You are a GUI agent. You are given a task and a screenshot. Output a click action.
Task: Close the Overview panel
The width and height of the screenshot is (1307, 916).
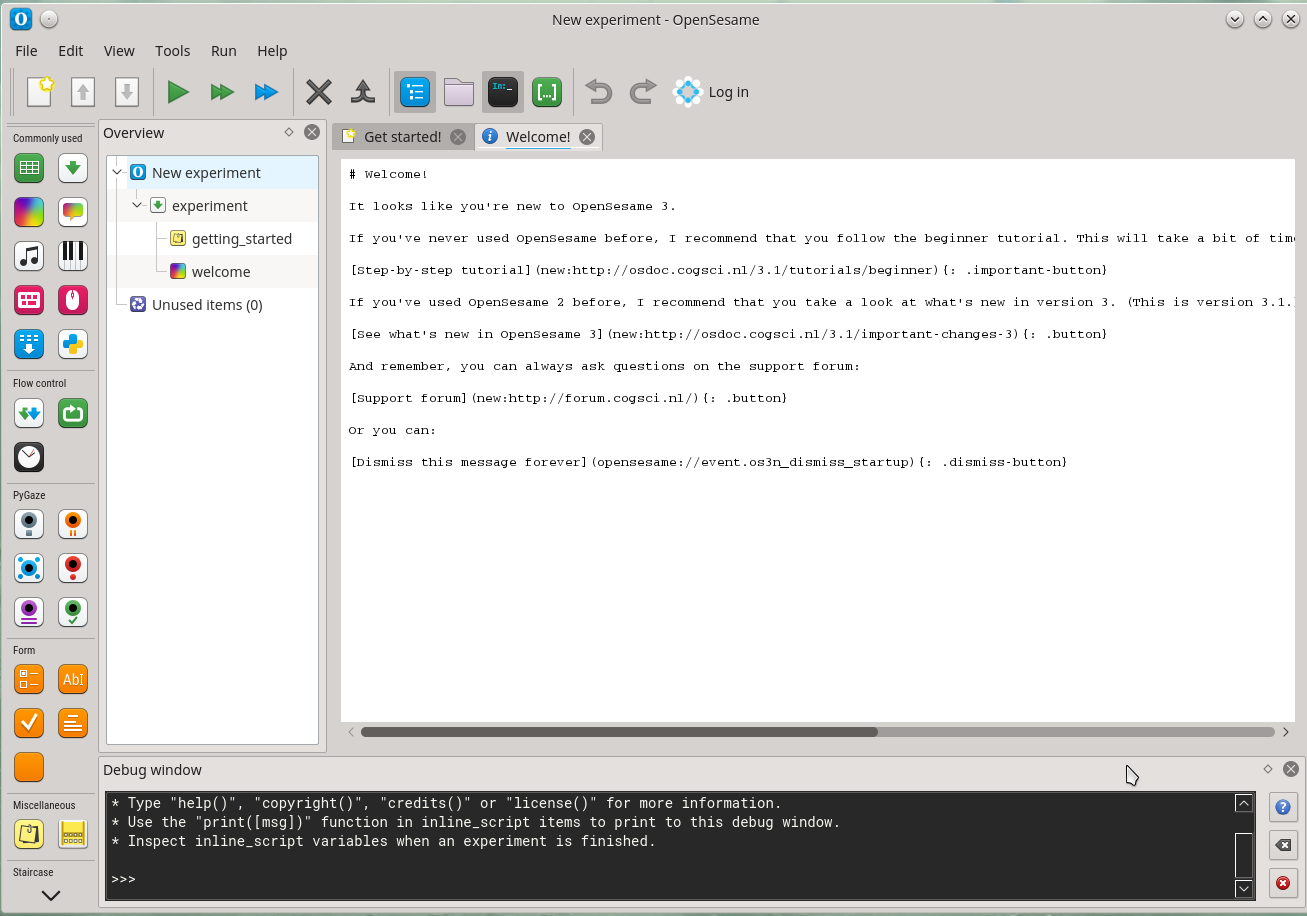(312, 132)
